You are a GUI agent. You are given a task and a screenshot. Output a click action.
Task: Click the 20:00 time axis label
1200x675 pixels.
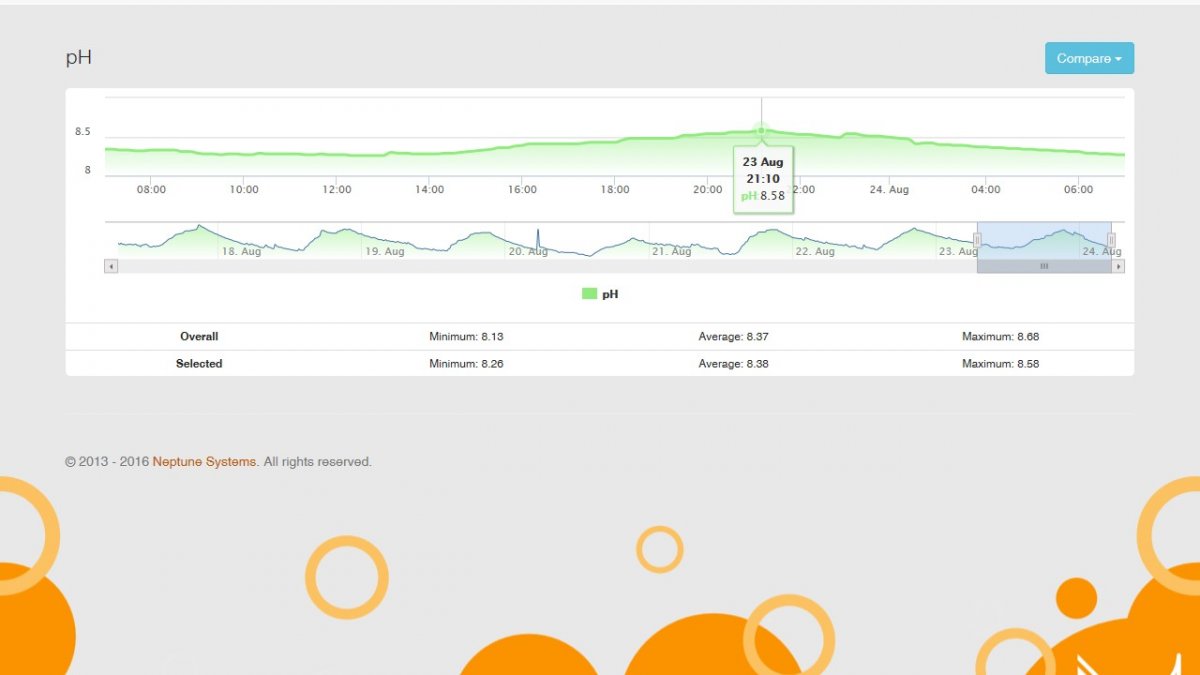(x=707, y=190)
